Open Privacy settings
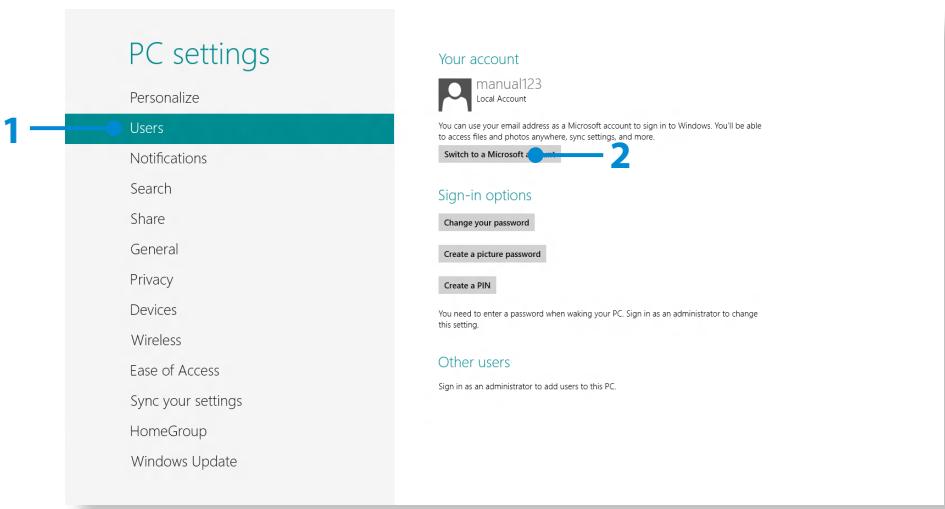 151,279
